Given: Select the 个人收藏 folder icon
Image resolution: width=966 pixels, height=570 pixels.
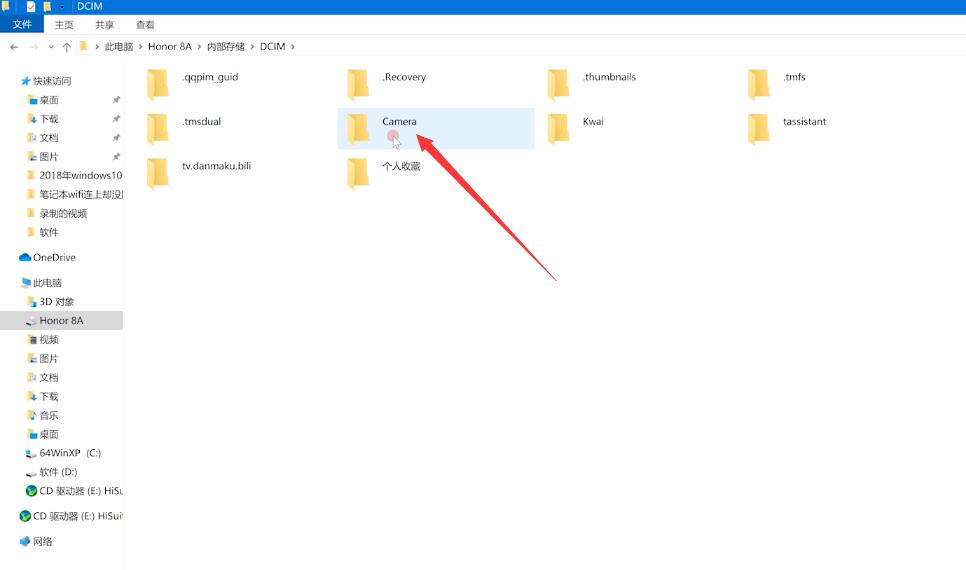Looking at the screenshot, I should [358, 173].
